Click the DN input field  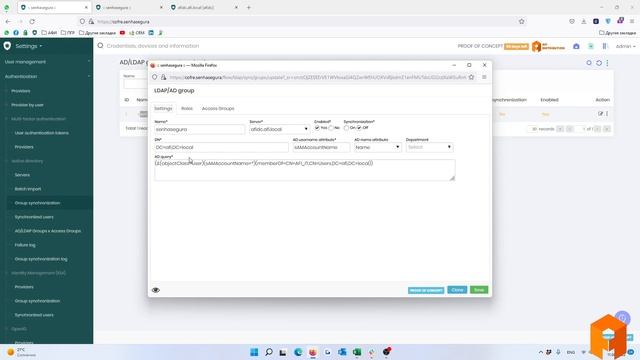[221, 147]
